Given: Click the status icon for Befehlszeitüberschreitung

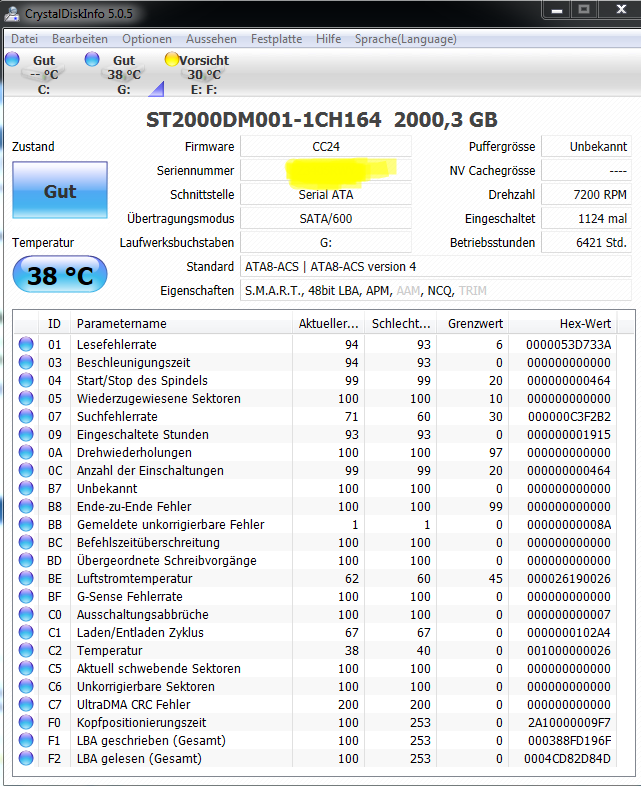Looking at the screenshot, I should 26,542.
